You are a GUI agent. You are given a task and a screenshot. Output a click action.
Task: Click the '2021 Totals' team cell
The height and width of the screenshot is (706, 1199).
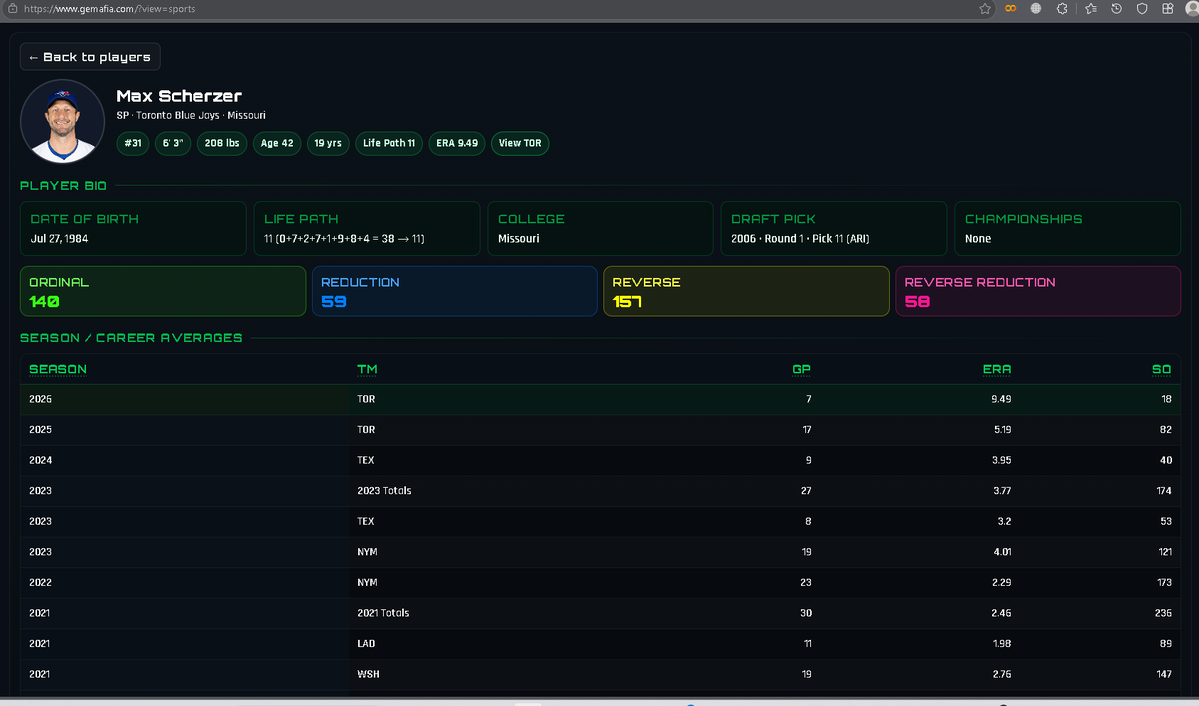(383, 613)
